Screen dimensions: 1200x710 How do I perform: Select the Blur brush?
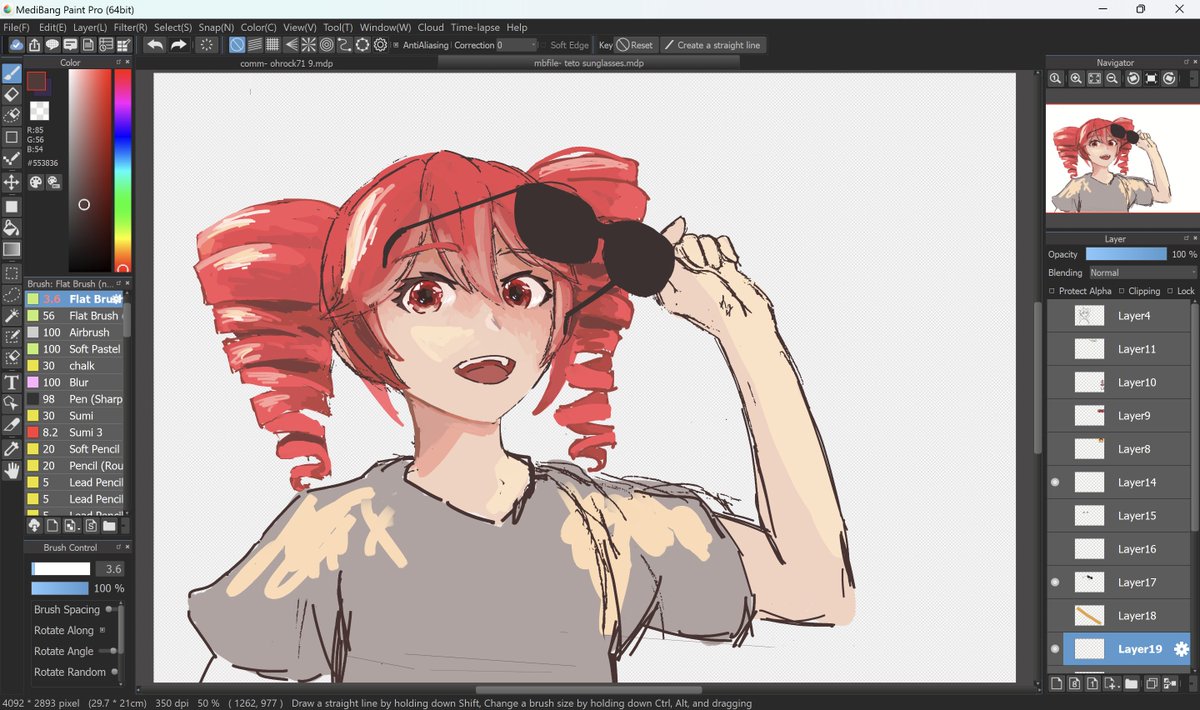[x=75, y=382]
